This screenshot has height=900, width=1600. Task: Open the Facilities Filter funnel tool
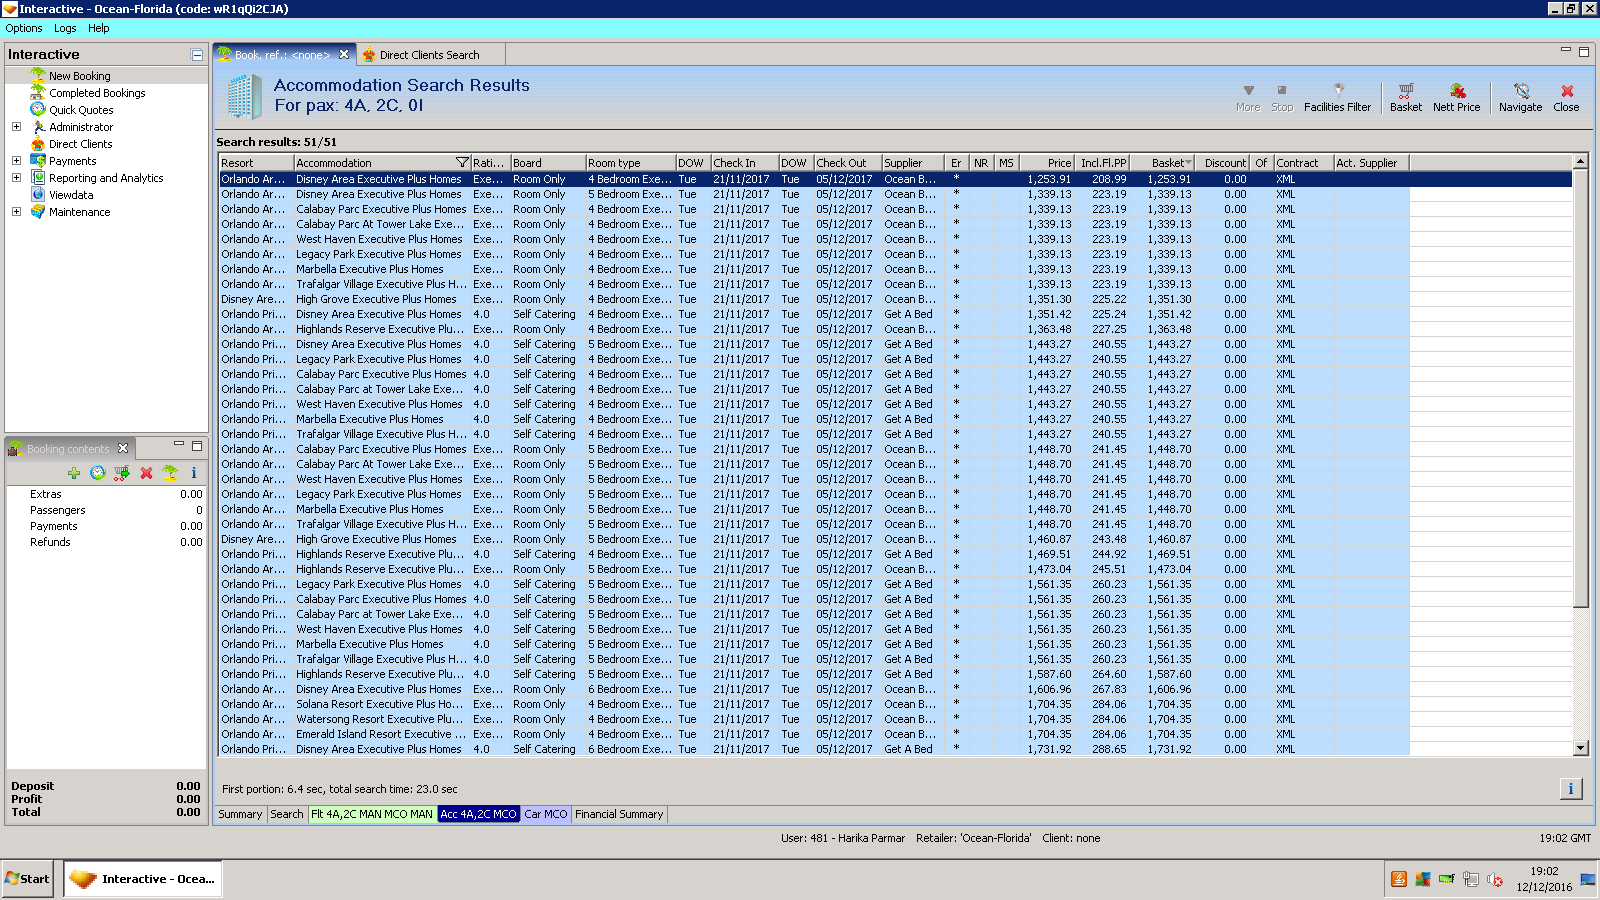1337,97
